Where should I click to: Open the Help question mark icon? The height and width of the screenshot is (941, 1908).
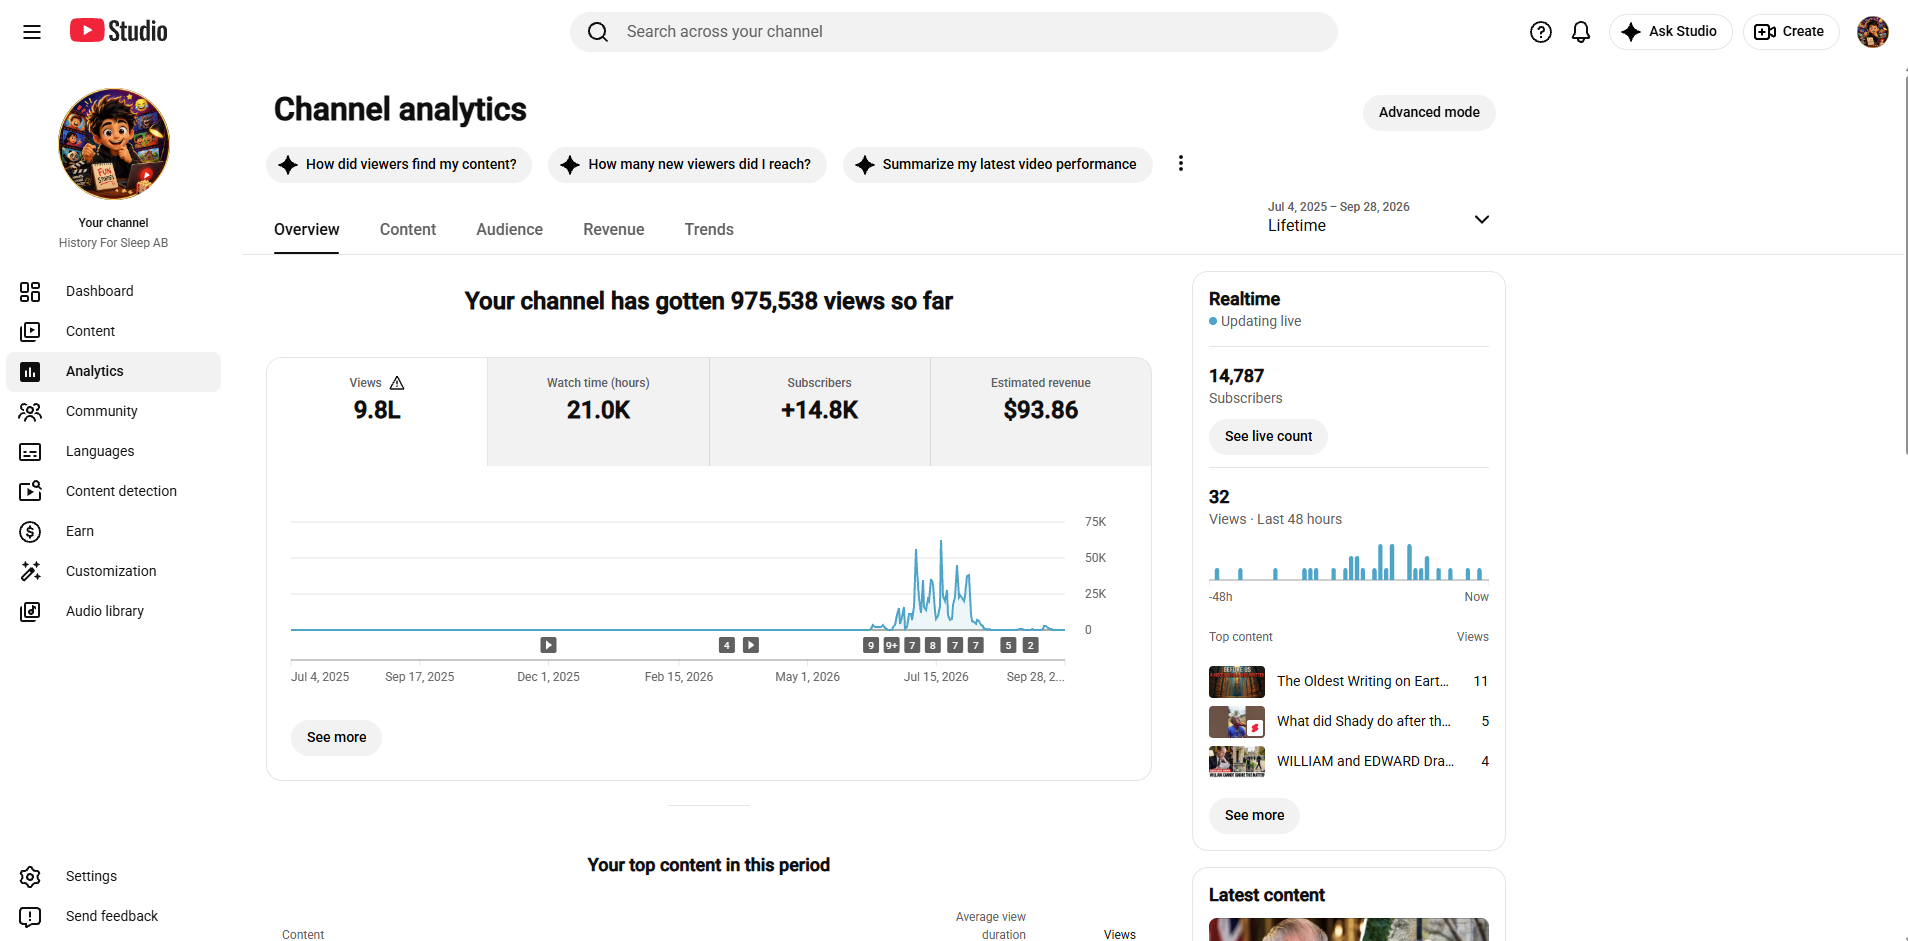click(x=1541, y=32)
